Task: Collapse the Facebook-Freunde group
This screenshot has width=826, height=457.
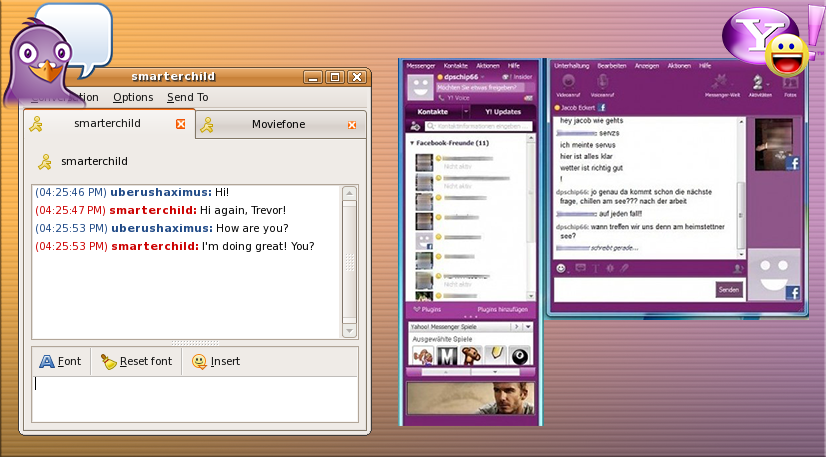Action: 412,143
